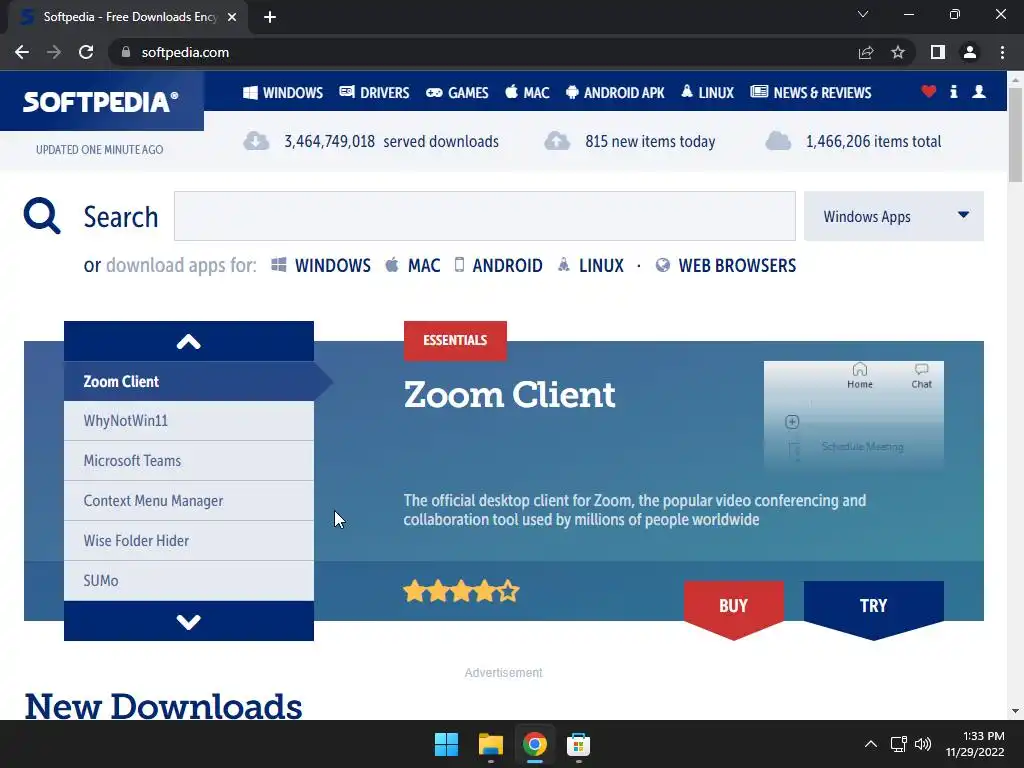The width and height of the screenshot is (1024, 768).
Task: Open the volume tray icon
Action: click(x=923, y=744)
